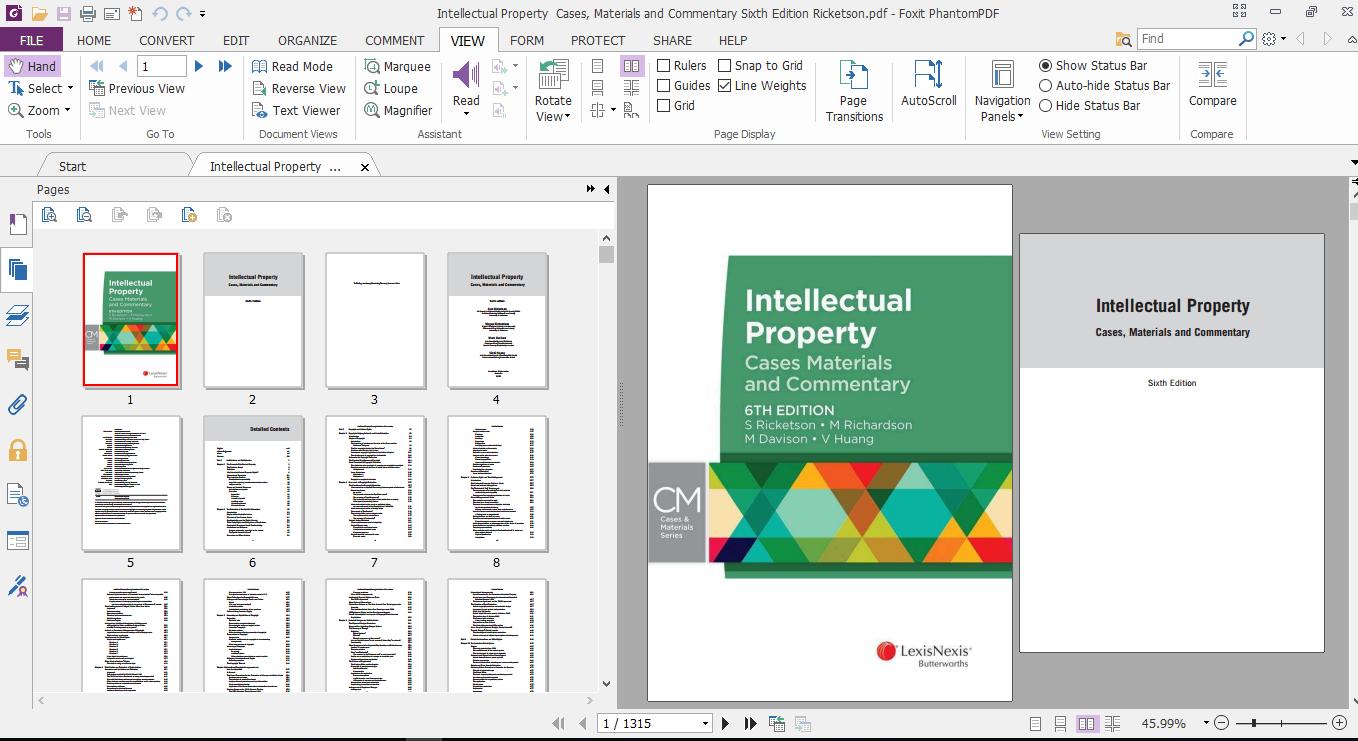Click Read Mode button
Screen dimensions: 1358x741
tap(292, 66)
